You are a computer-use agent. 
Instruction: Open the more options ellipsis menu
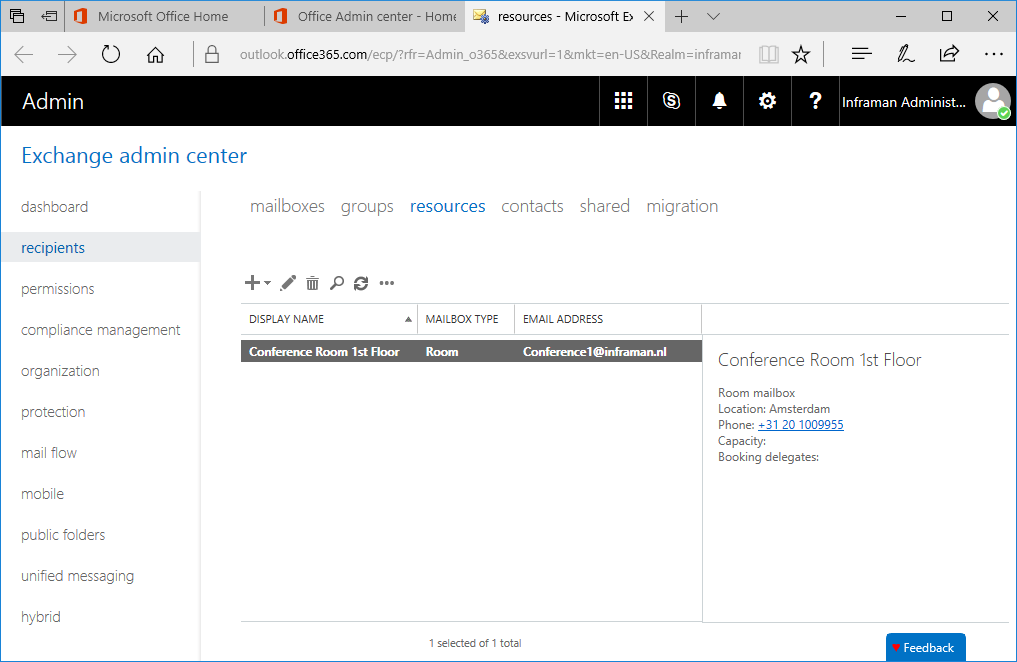coord(387,284)
